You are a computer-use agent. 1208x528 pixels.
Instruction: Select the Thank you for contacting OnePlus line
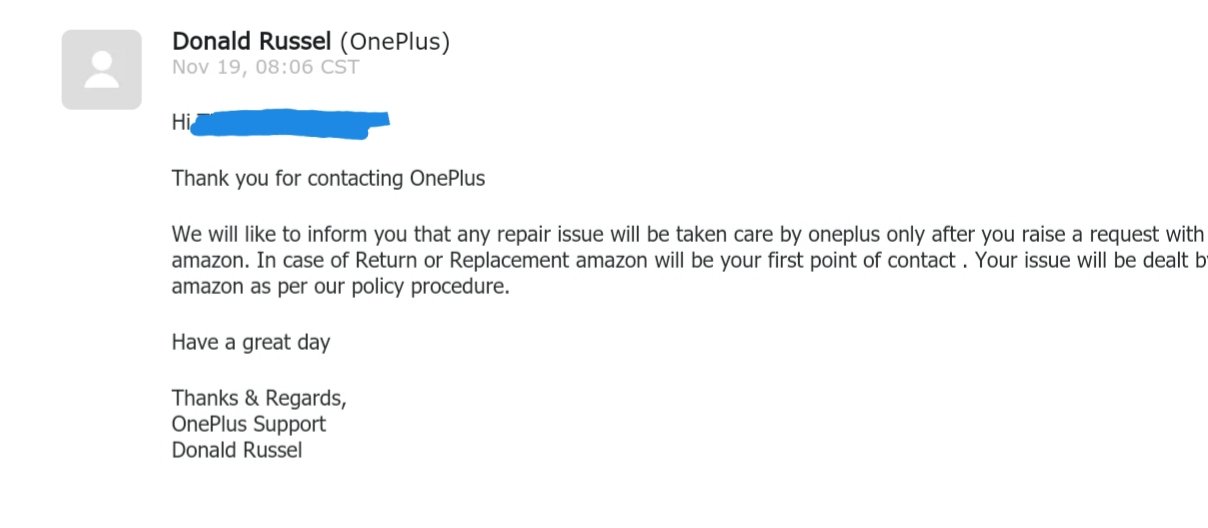click(x=328, y=179)
